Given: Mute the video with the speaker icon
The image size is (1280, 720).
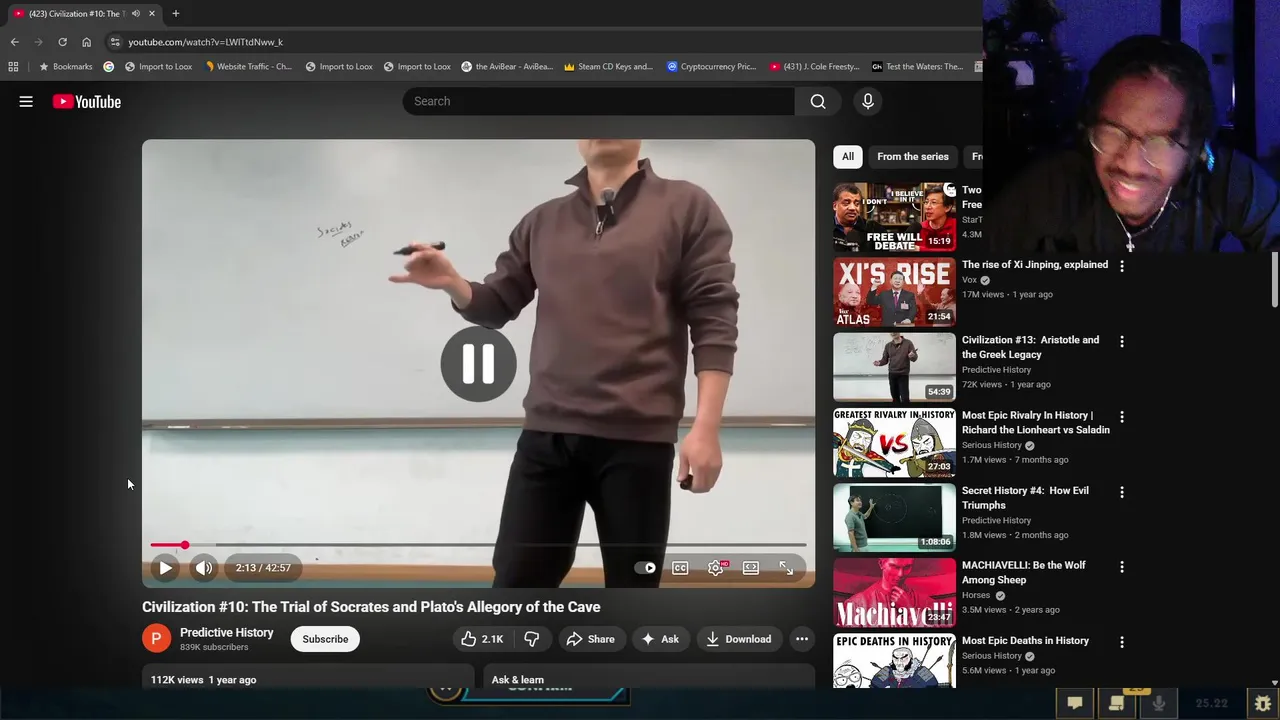Looking at the screenshot, I should tap(204, 568).
